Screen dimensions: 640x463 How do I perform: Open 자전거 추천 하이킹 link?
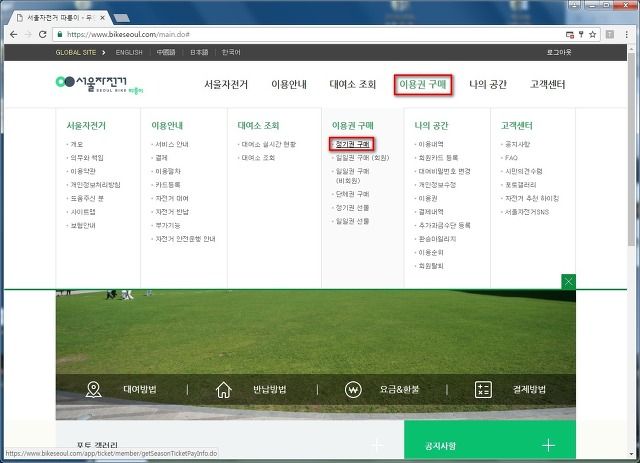pos(532,198)
